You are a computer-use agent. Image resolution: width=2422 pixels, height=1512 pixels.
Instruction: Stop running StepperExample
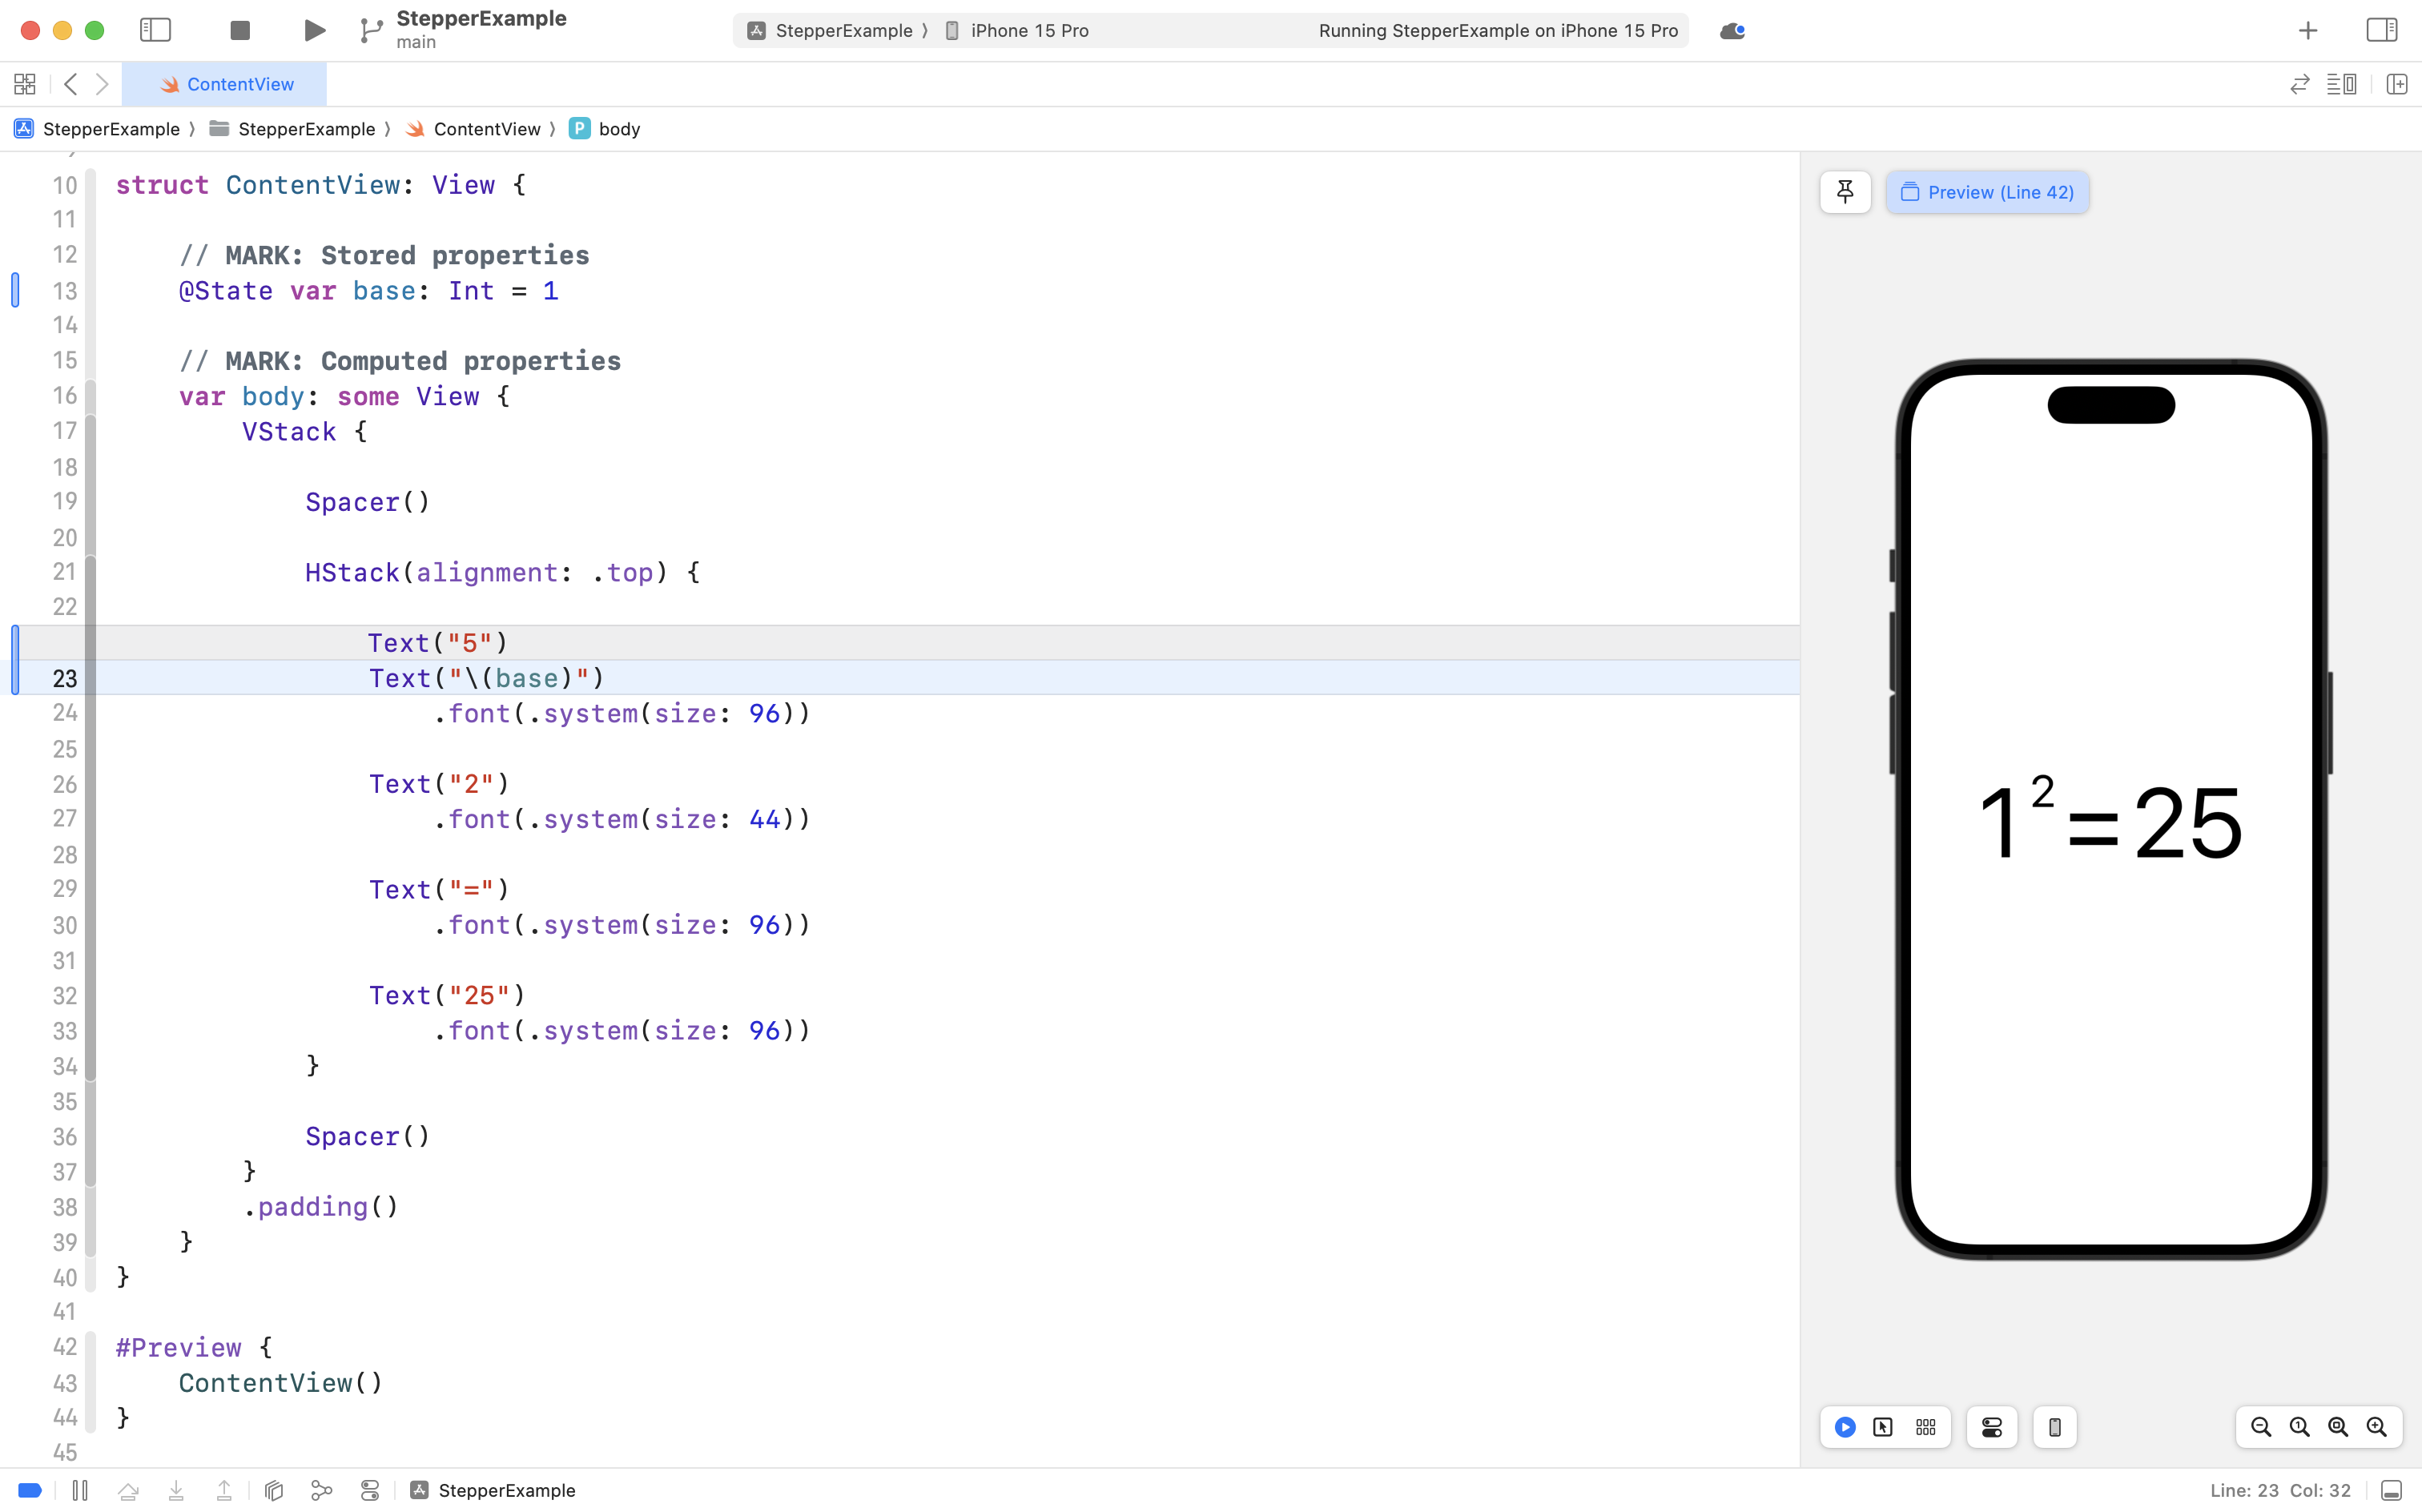point(239,30)
